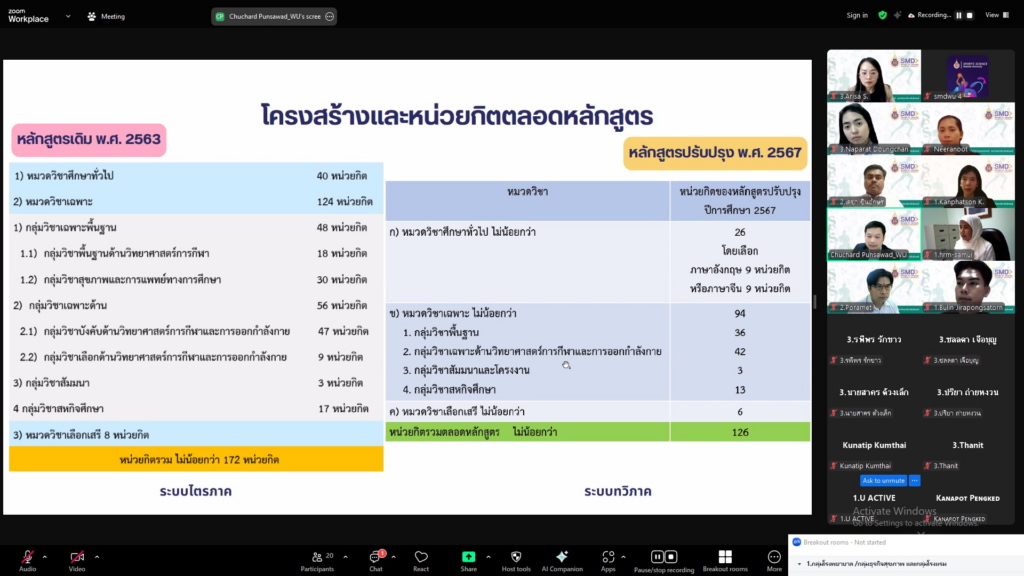1024x576 pixels.
Task: Select Chuchard Punsawad_WU video thumbnail
Action: point(874,234)
